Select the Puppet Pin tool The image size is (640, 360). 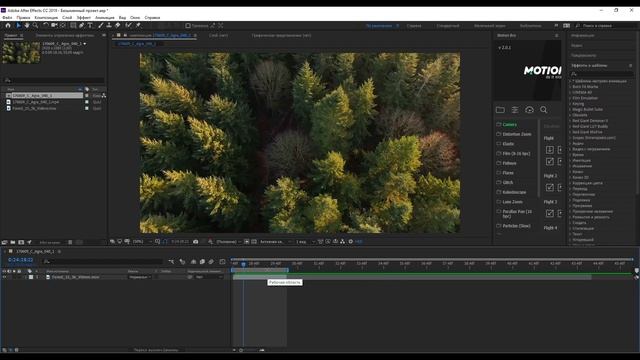pos(138,25)
